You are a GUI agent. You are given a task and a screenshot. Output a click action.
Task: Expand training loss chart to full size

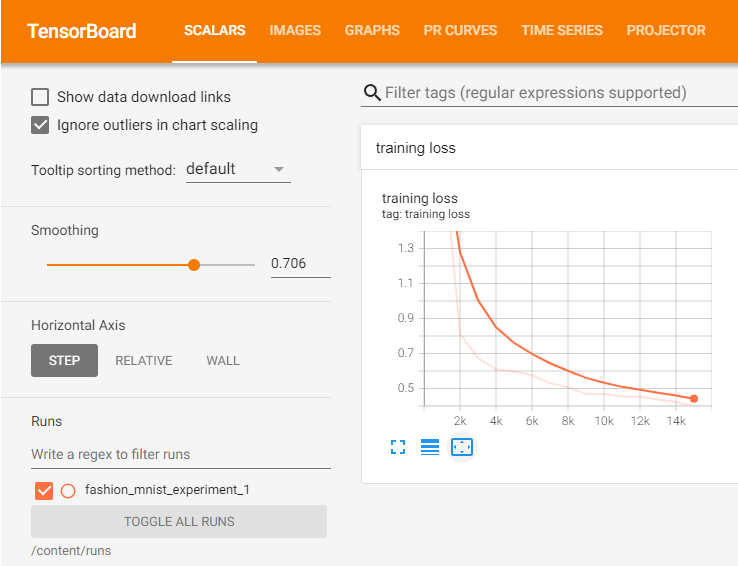pyautogui.click(x=398, y=447)
